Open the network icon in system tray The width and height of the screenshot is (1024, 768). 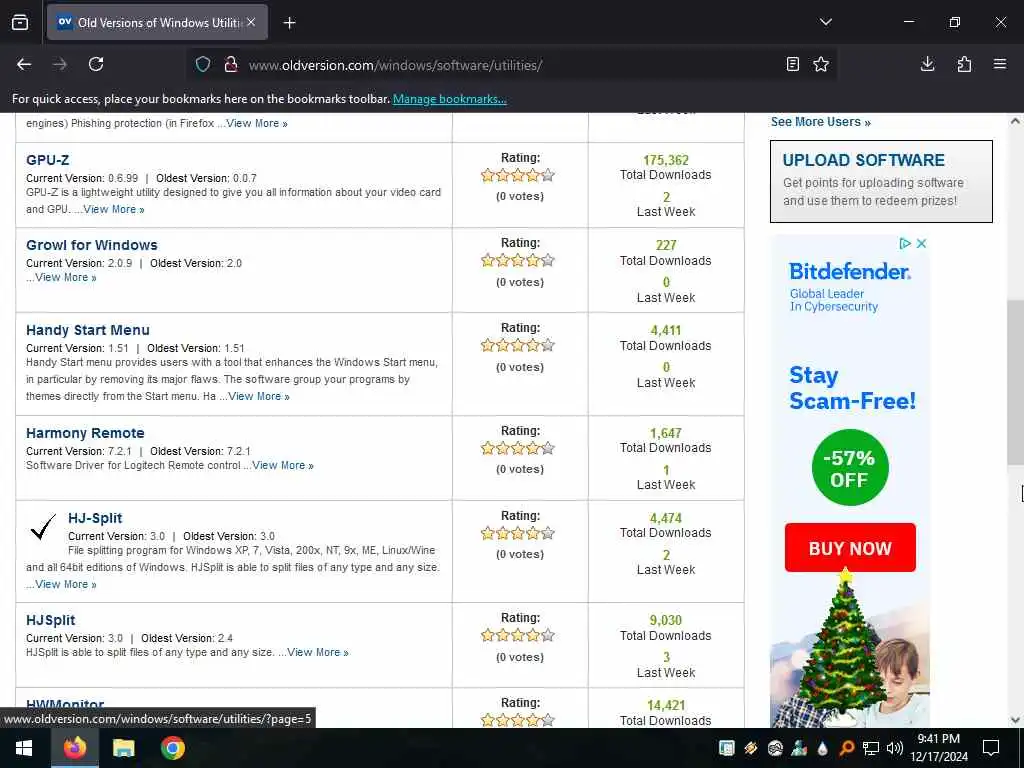[871, 748]
